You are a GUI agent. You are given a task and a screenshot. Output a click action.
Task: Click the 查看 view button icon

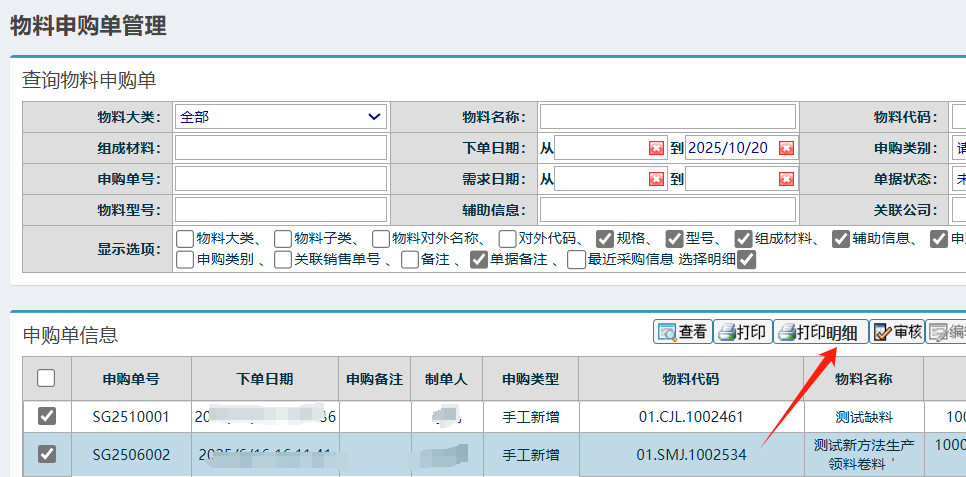[668, 333]
